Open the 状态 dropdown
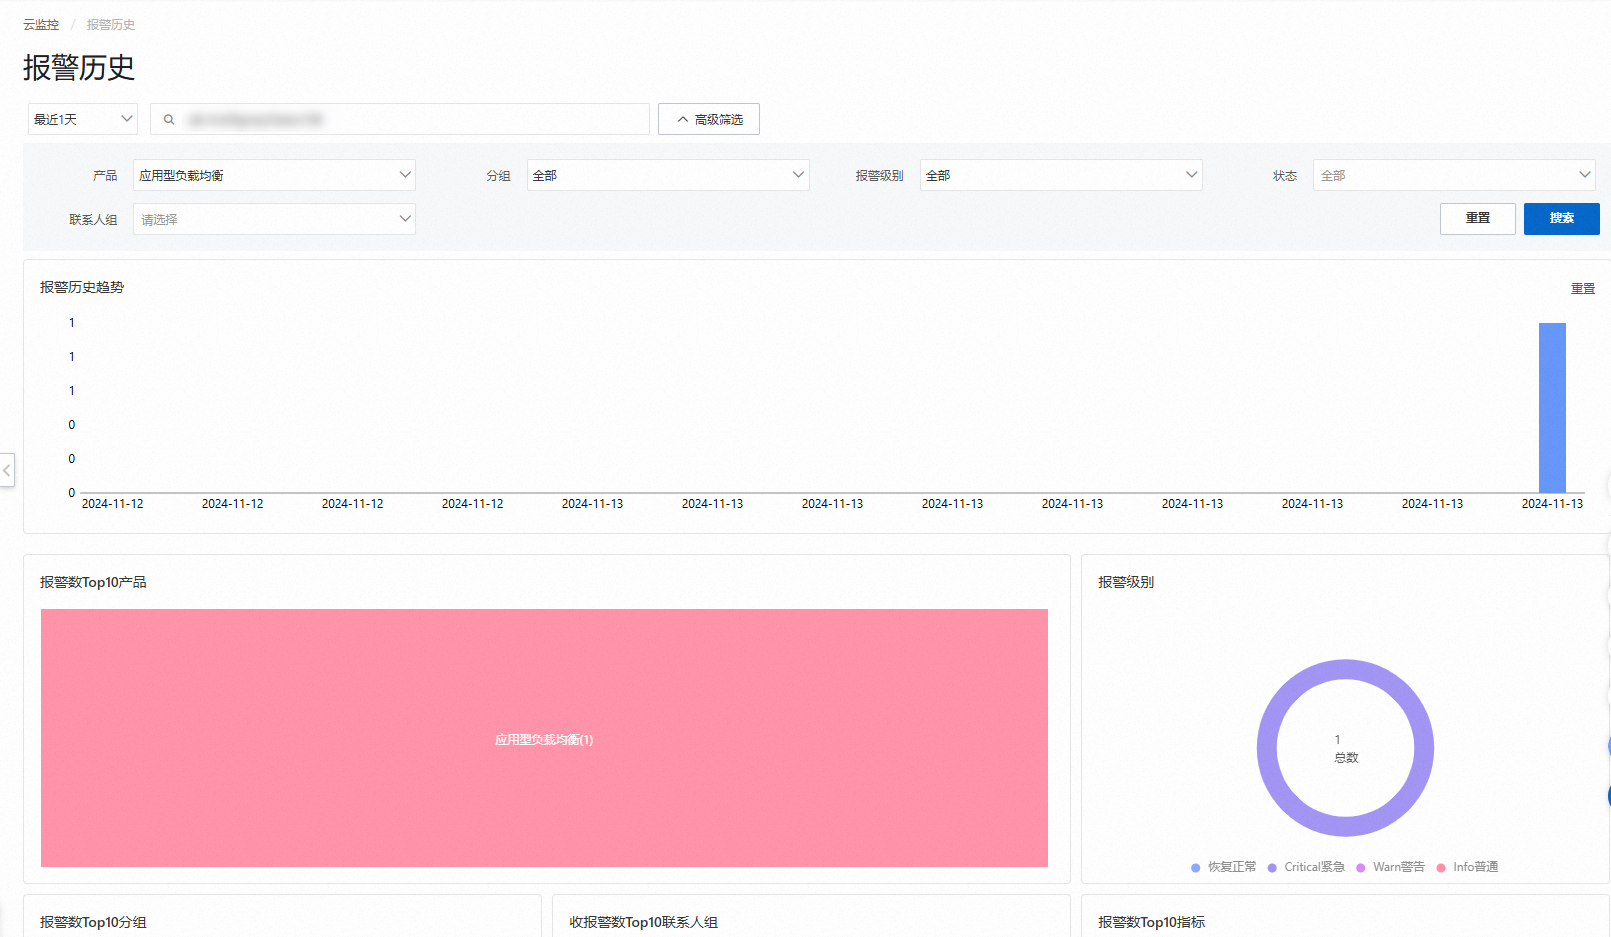The width and height of the screenshot is (1611, 937). tap(1454, 175)
